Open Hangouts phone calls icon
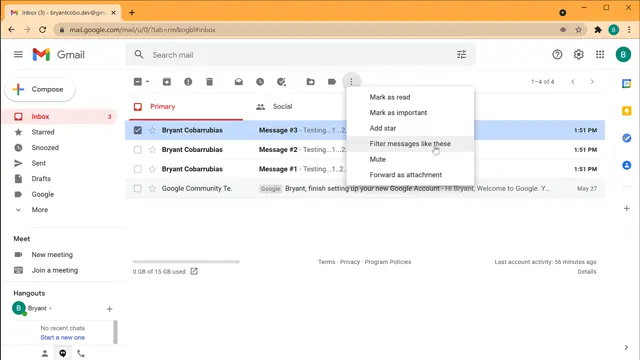Screen dimensions: 640x360 [x=81, y=353]
